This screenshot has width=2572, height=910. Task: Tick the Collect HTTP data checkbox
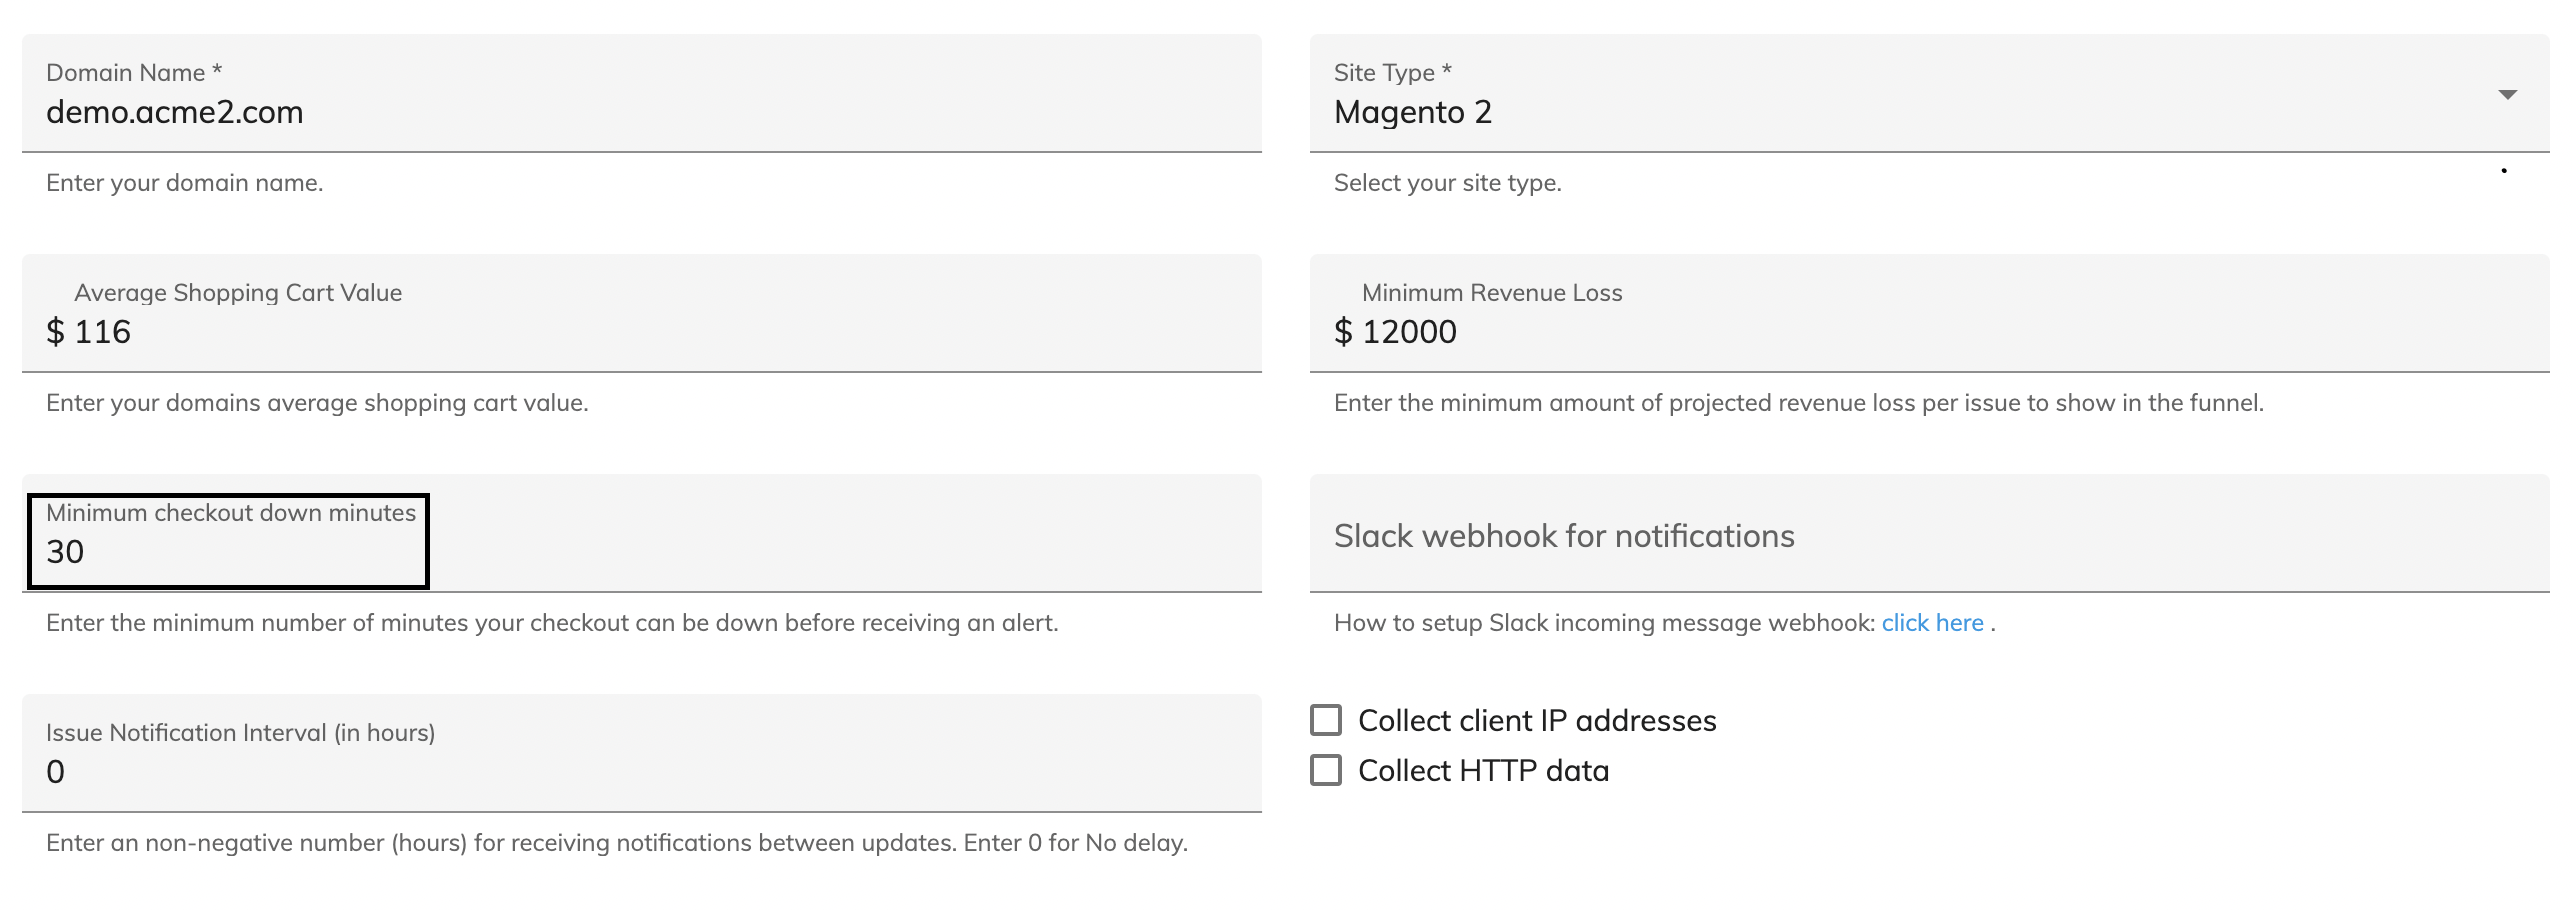click(1326, 770)
